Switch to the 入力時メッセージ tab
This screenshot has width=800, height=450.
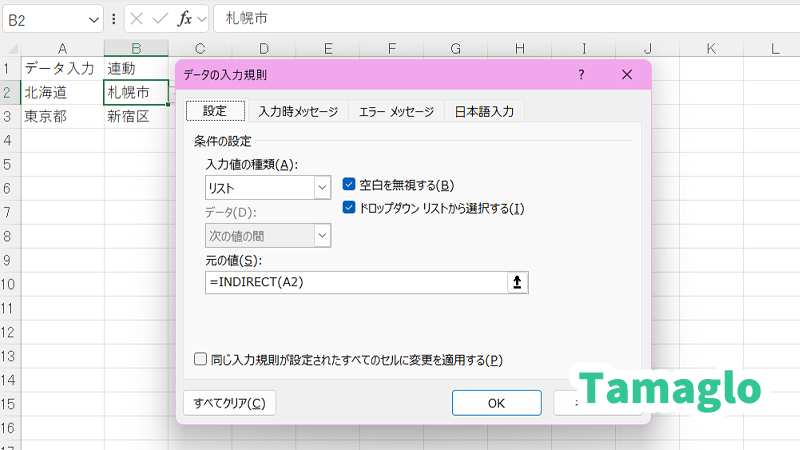(x=297, y=112)
